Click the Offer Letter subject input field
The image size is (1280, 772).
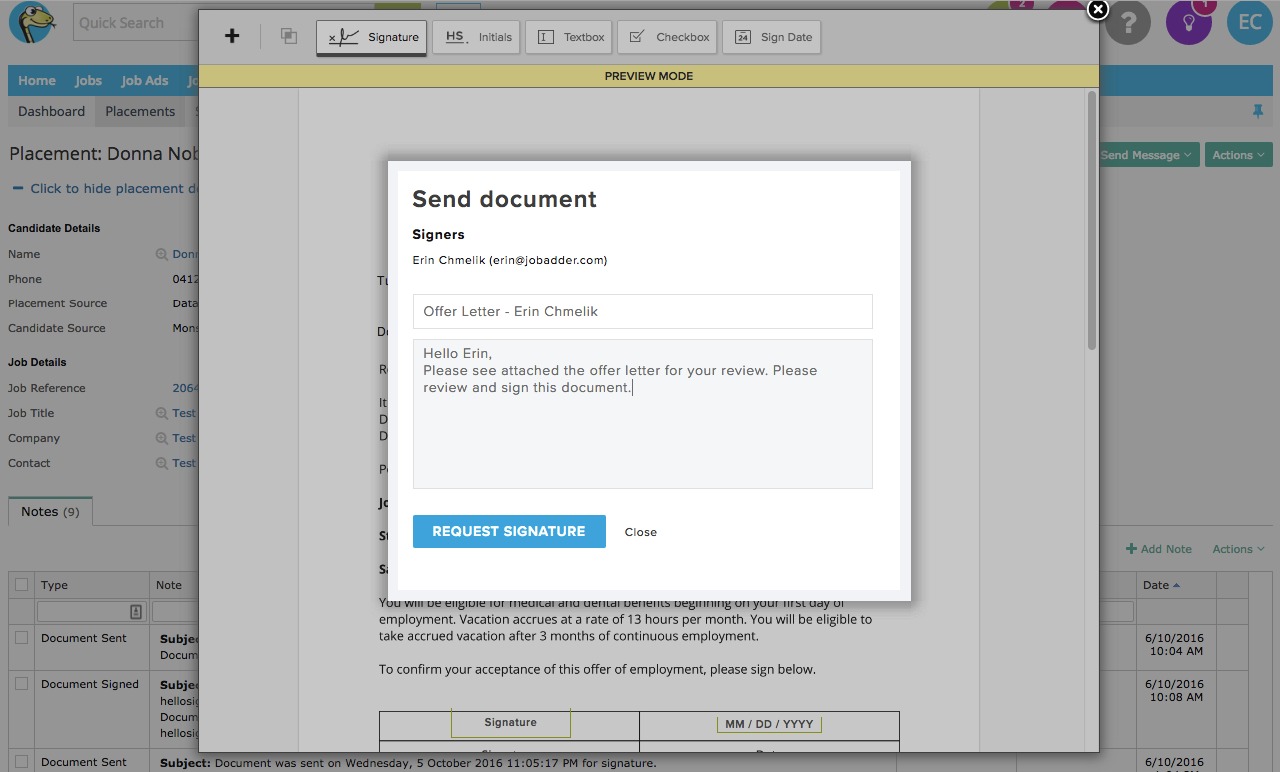click(x=643, y=311)
